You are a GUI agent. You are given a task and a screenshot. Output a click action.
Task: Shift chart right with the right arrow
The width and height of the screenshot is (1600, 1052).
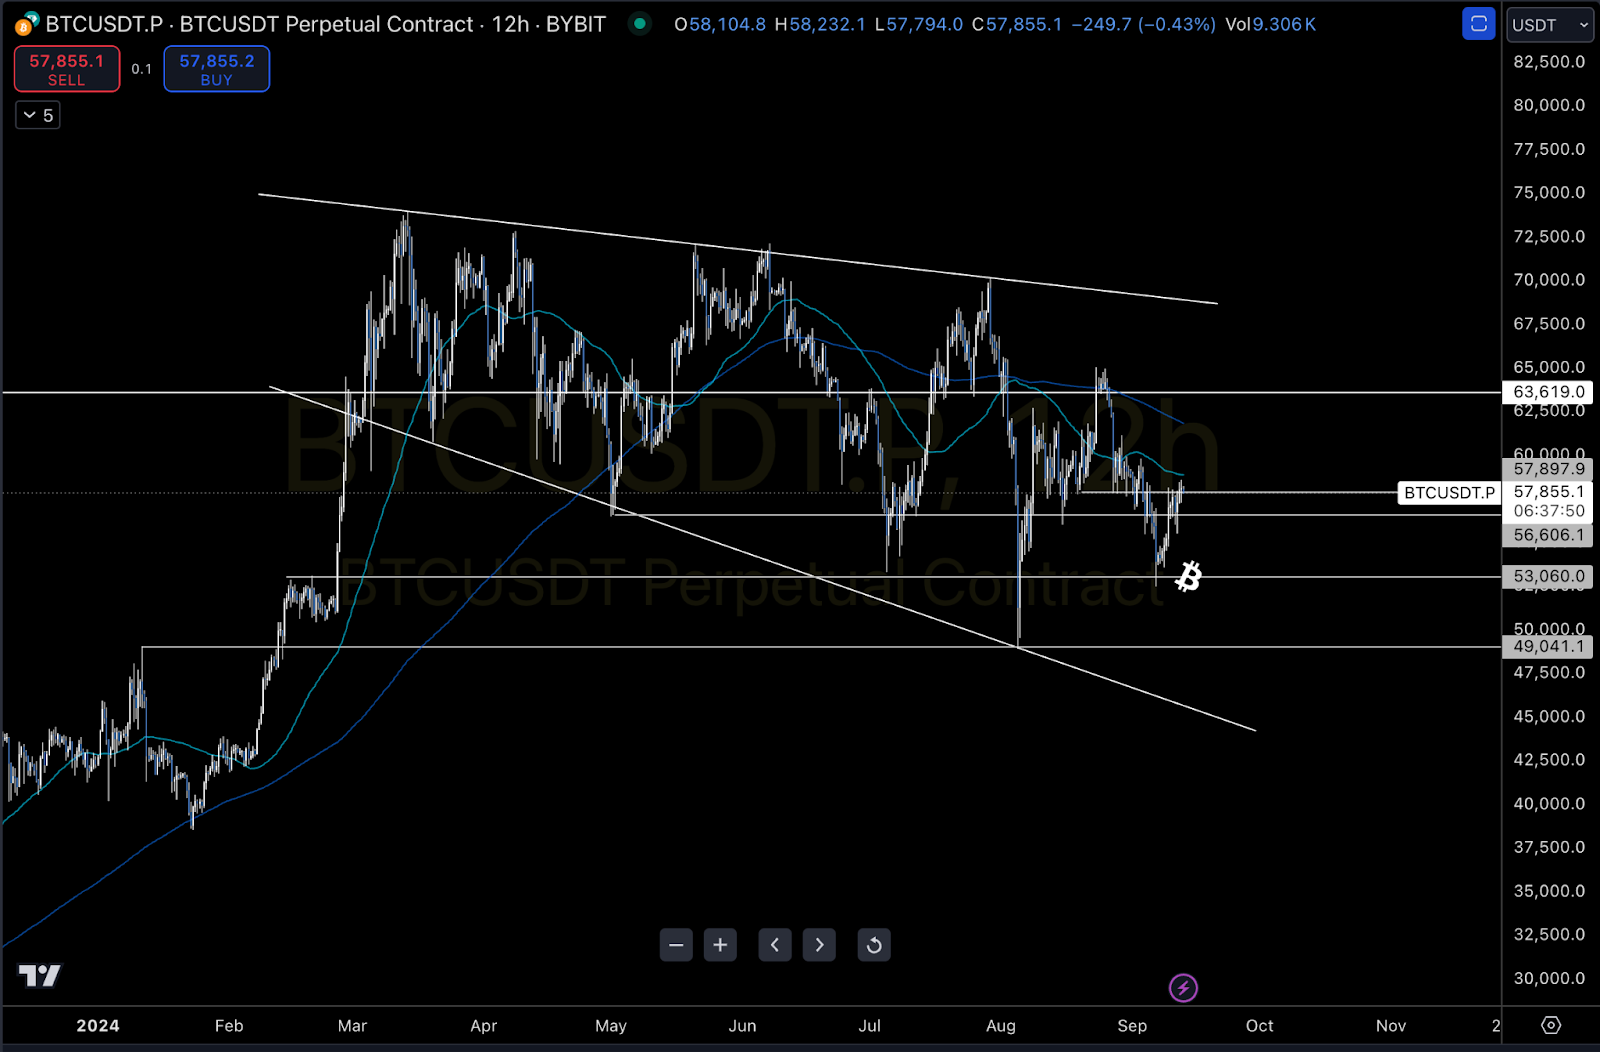pyautogui.click(x=819, y=945)
